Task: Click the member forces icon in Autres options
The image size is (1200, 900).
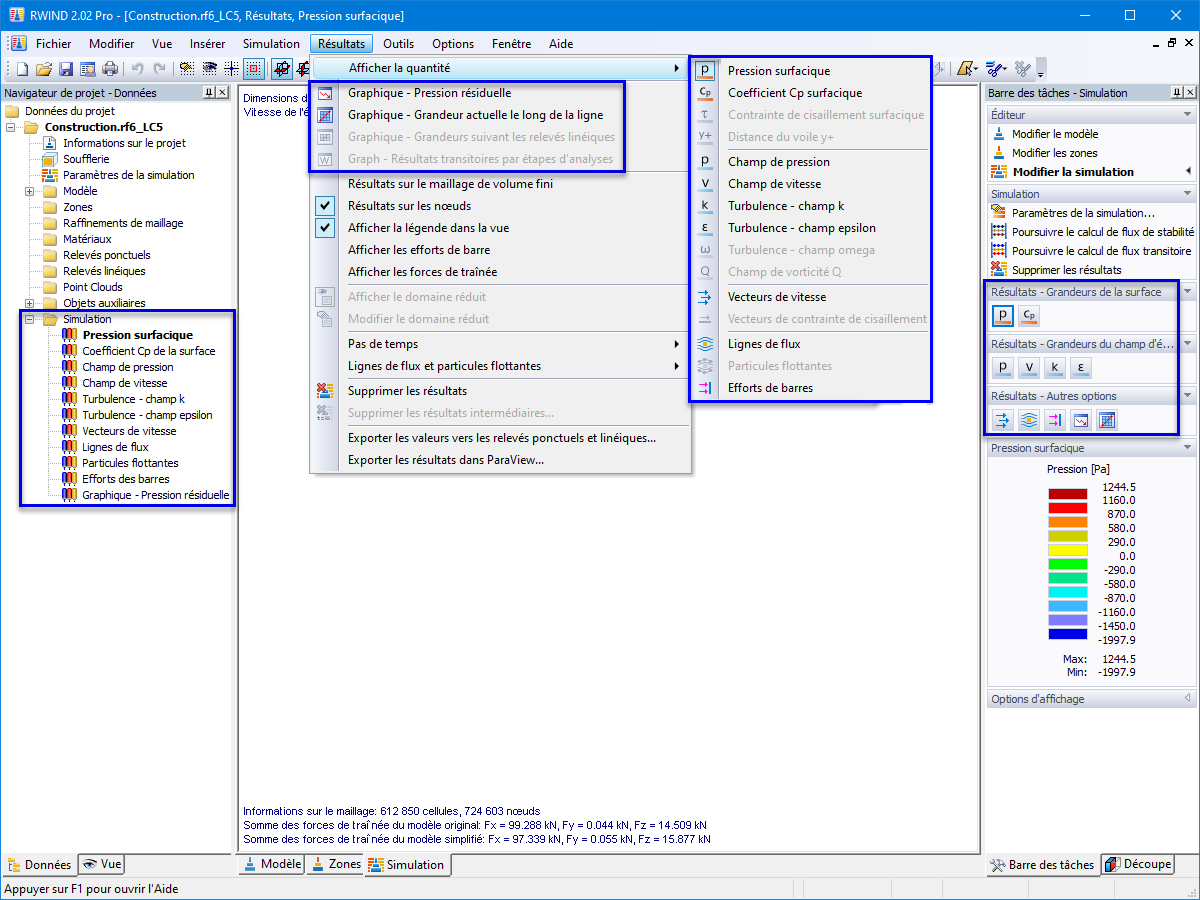Action: [1055, 420]
